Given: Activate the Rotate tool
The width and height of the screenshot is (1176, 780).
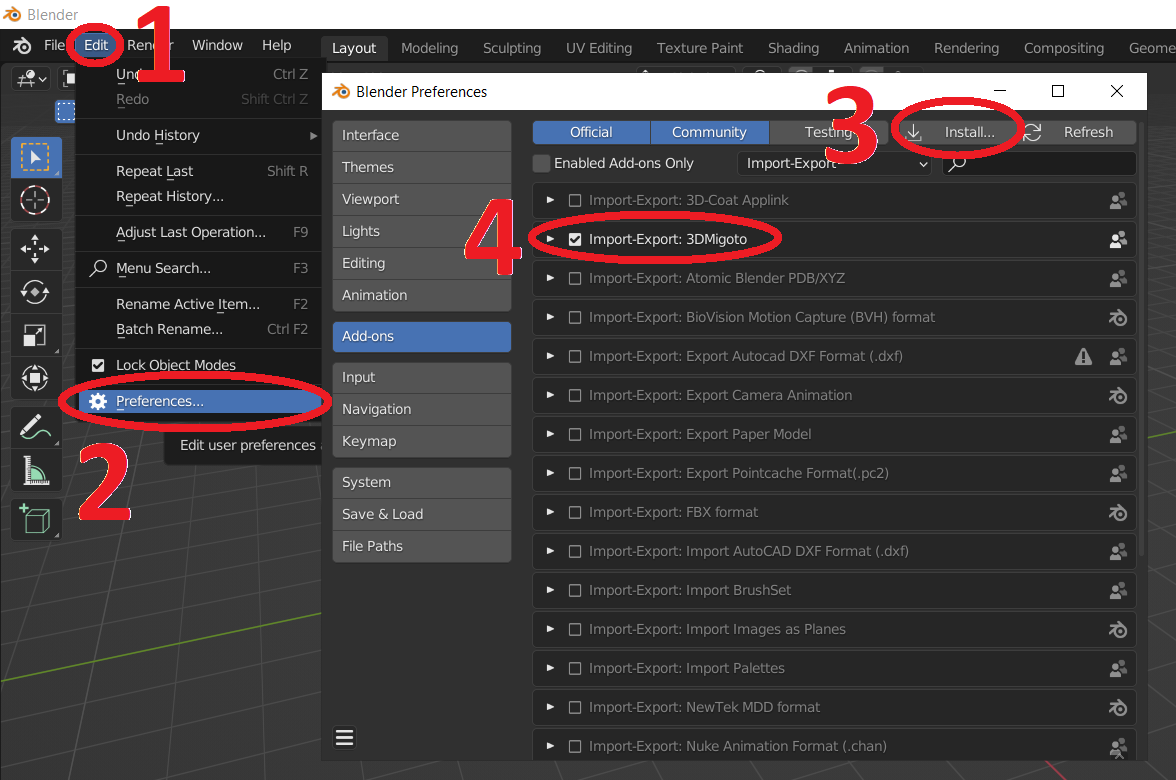Looking at the screenshot, I should point(35,292).
